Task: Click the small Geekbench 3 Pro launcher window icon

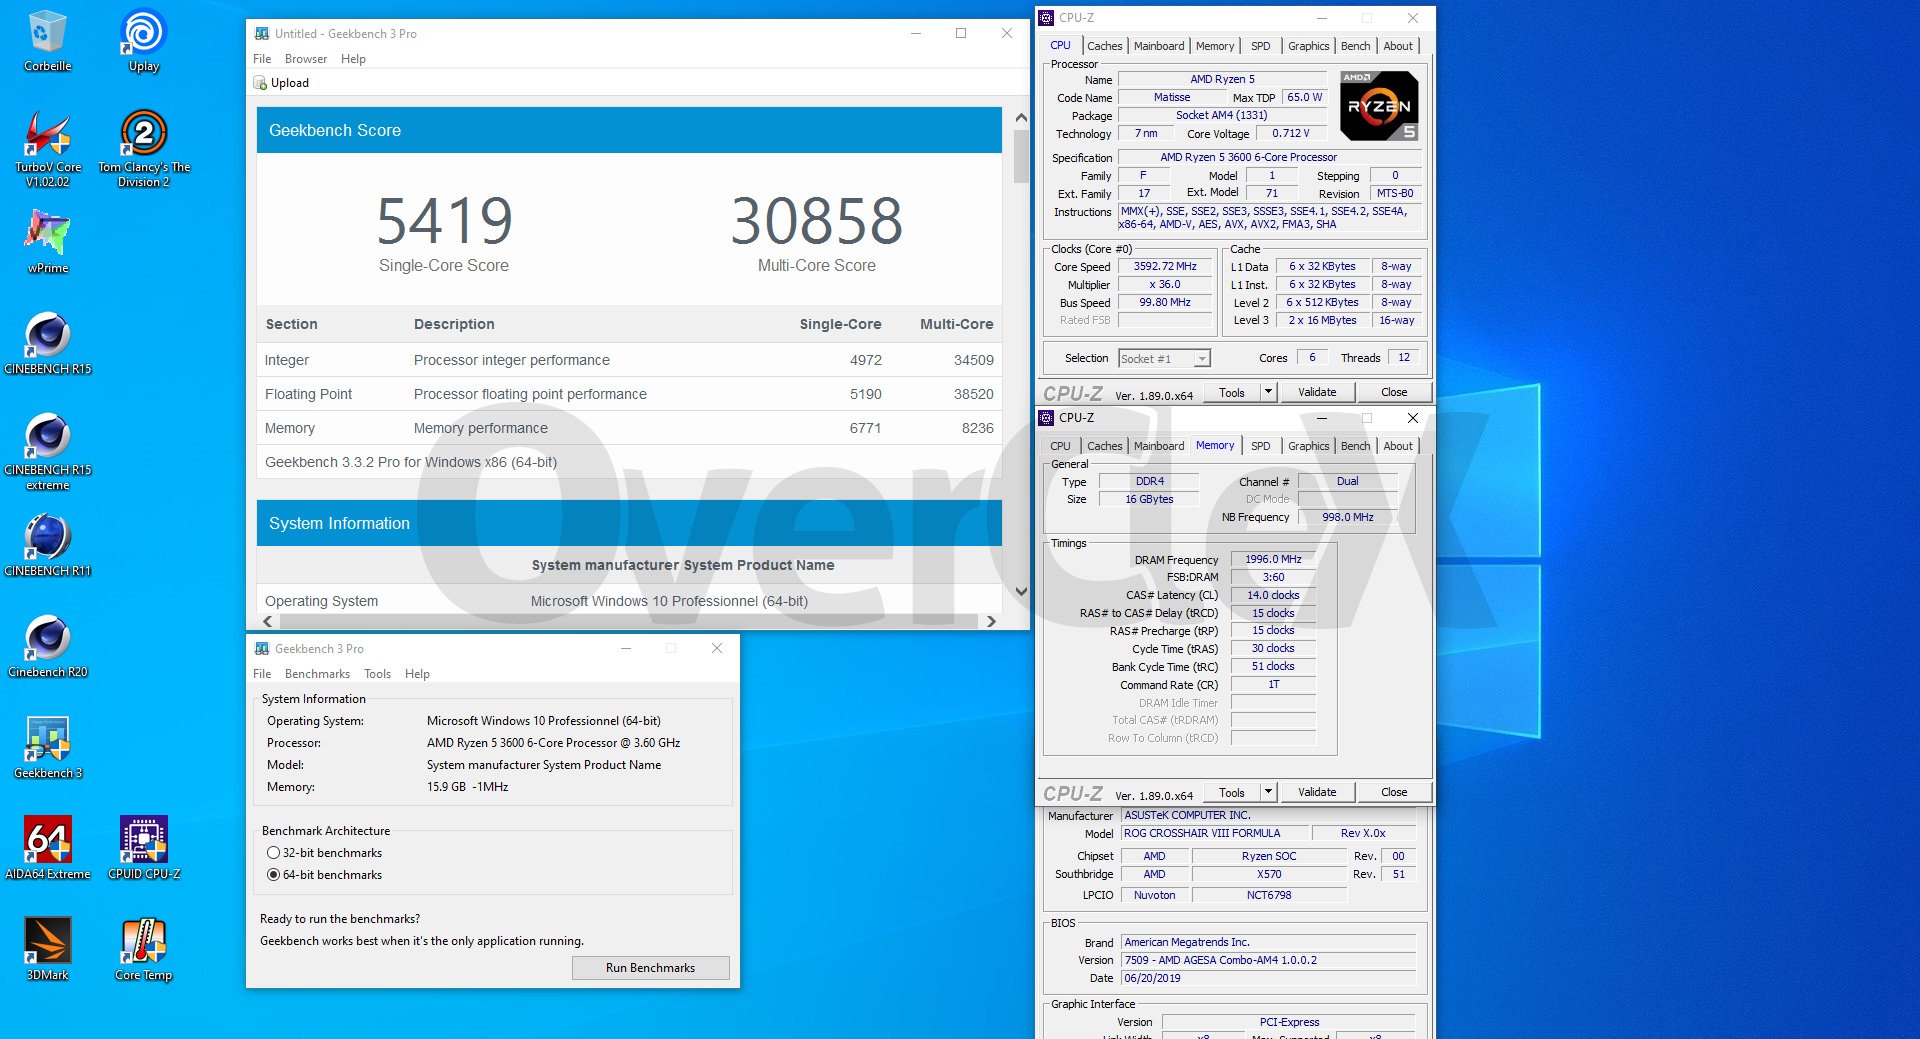Action: click(x=262, y=648)
